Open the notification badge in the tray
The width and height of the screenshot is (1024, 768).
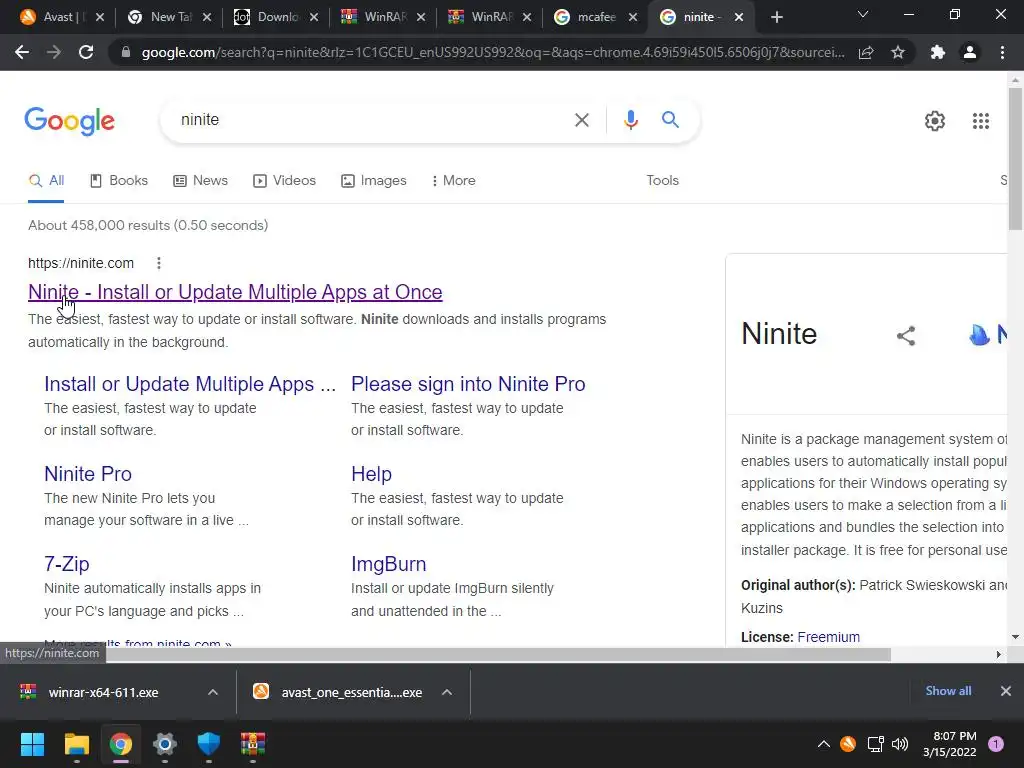pos(995,744)
